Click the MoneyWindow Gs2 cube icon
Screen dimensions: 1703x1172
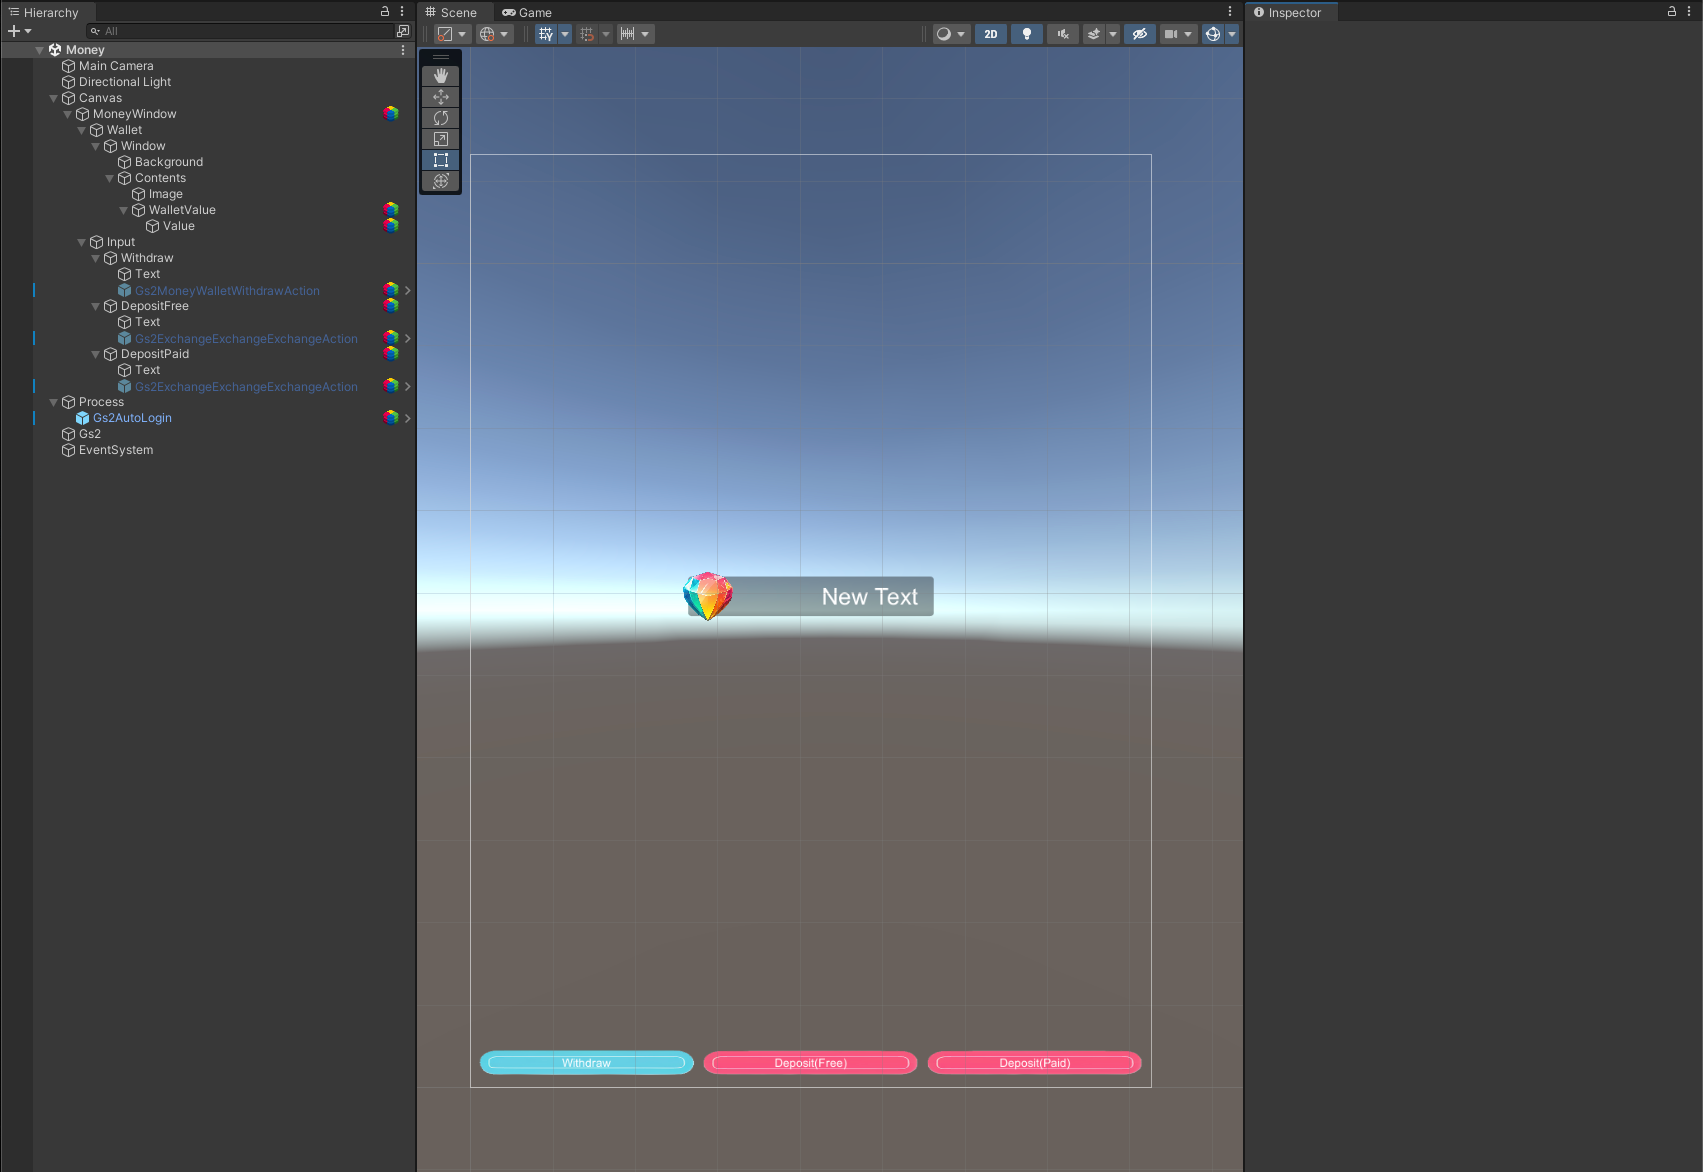pos(391,113)
